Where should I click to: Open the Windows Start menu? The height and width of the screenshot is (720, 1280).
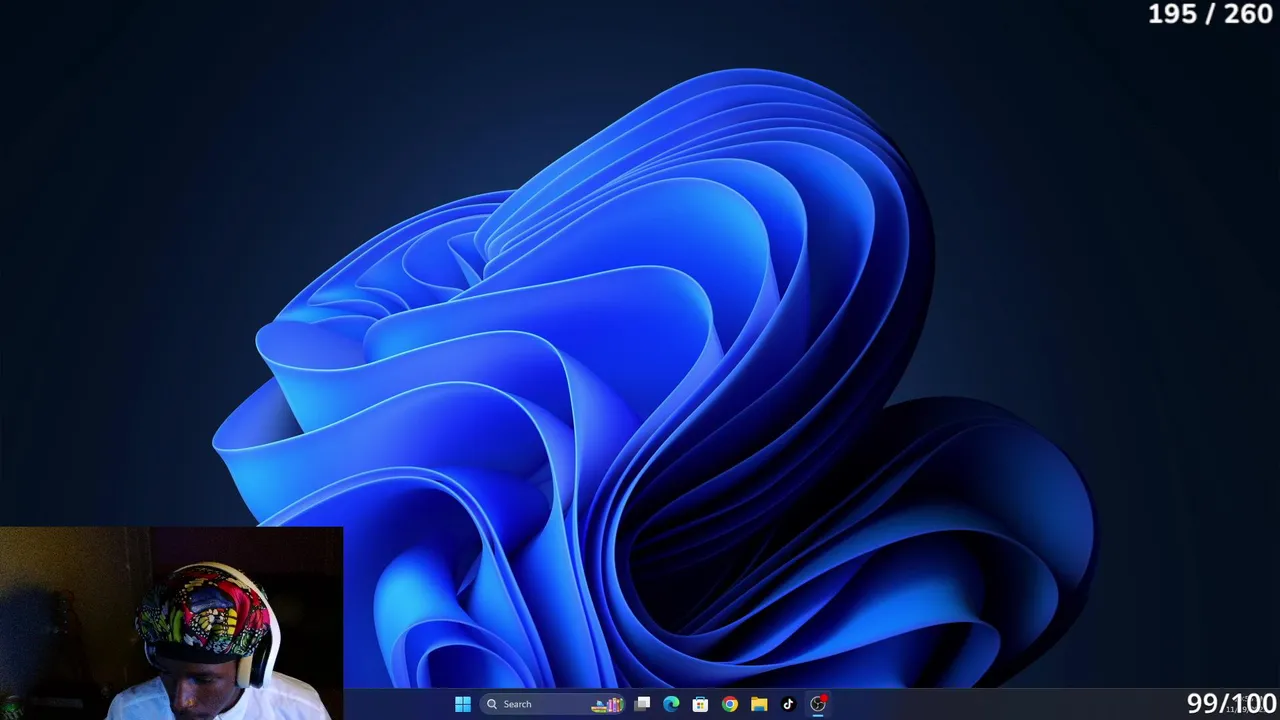pyautogui.click(x=462, y=704)
